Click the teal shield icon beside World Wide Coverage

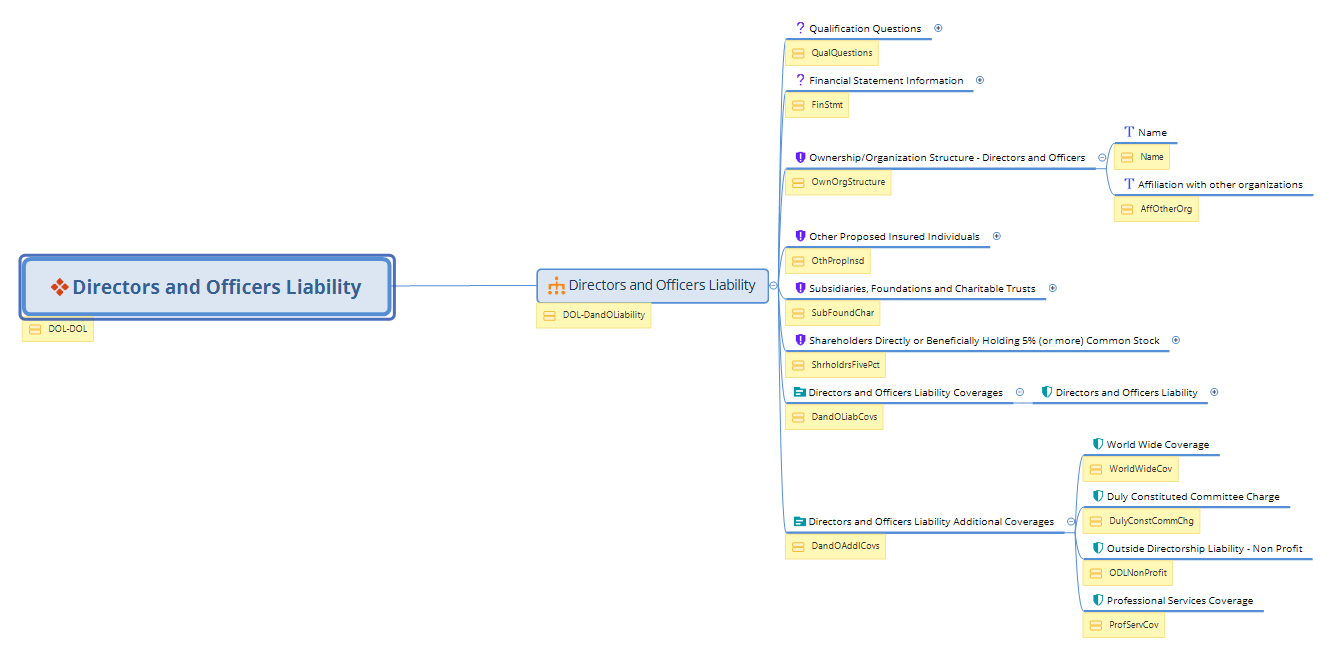coord(1097,445)
